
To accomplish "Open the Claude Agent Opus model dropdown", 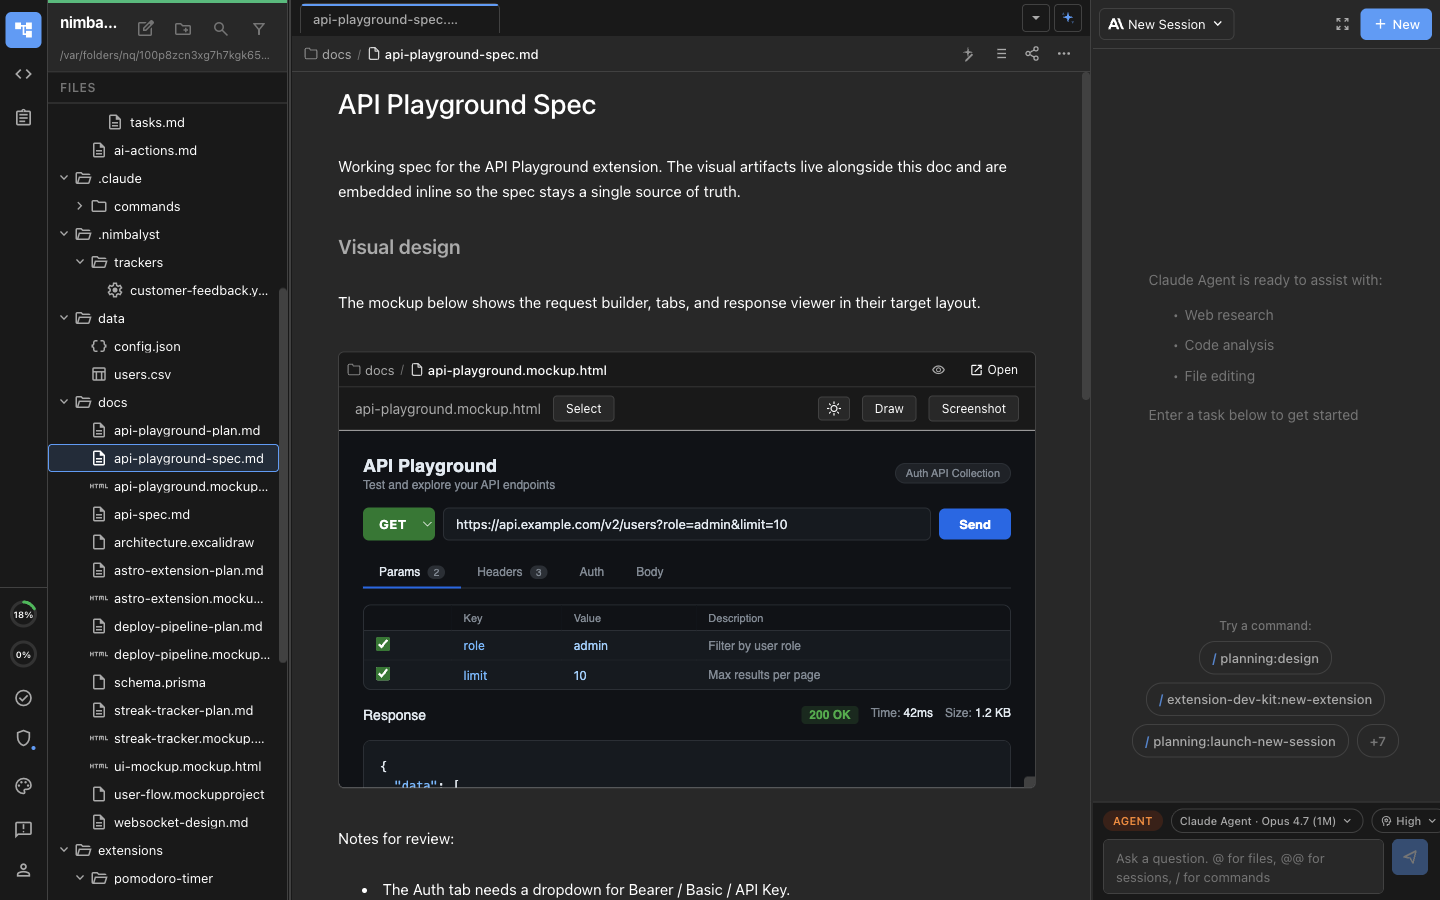I will [1266, 821].
